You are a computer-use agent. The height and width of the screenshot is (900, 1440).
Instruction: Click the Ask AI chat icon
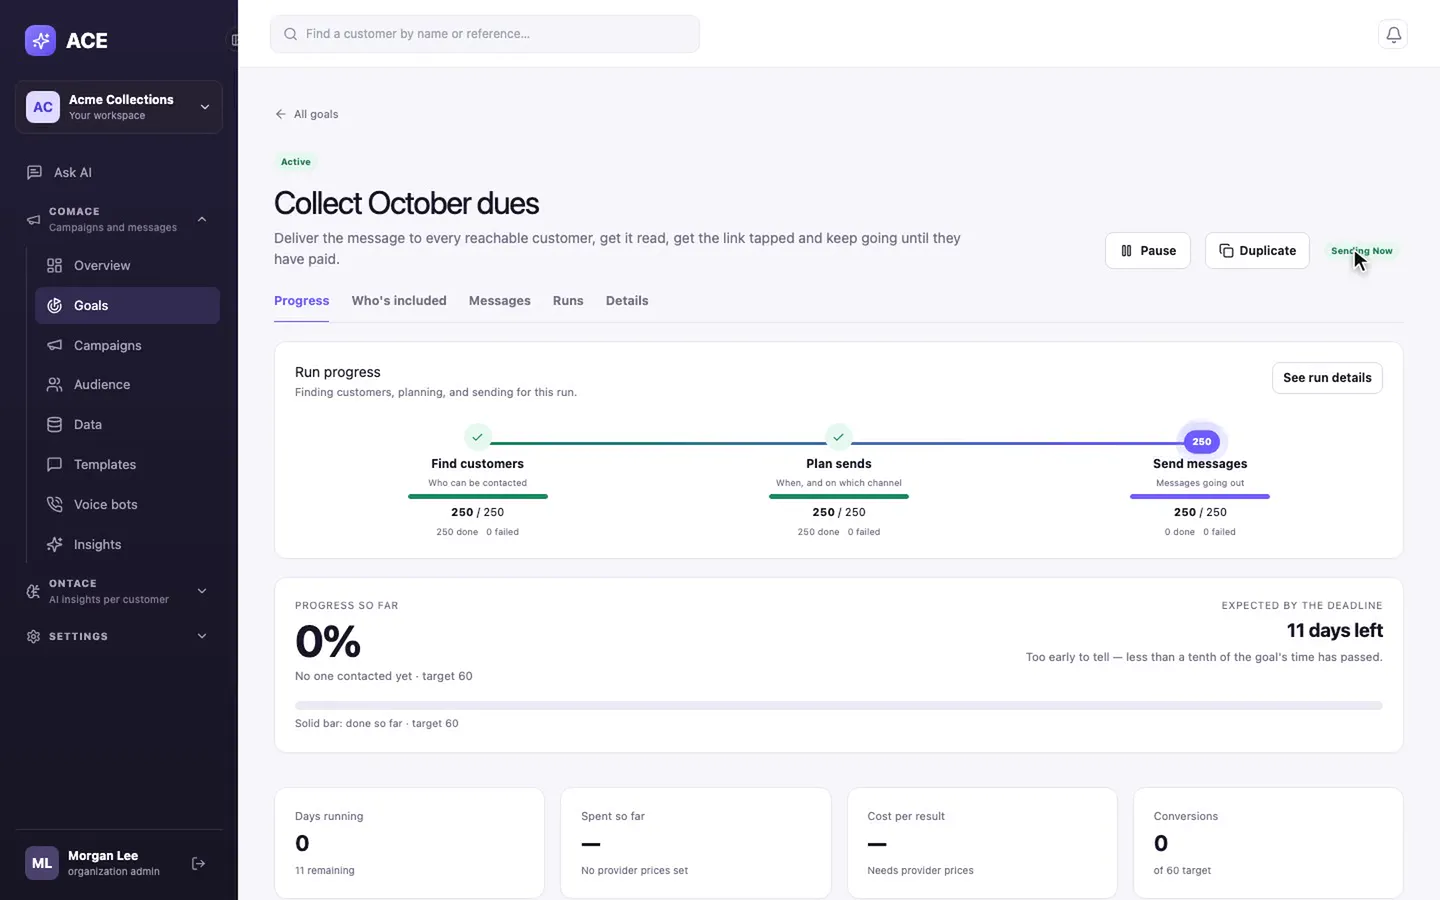(x=34, y=172)
